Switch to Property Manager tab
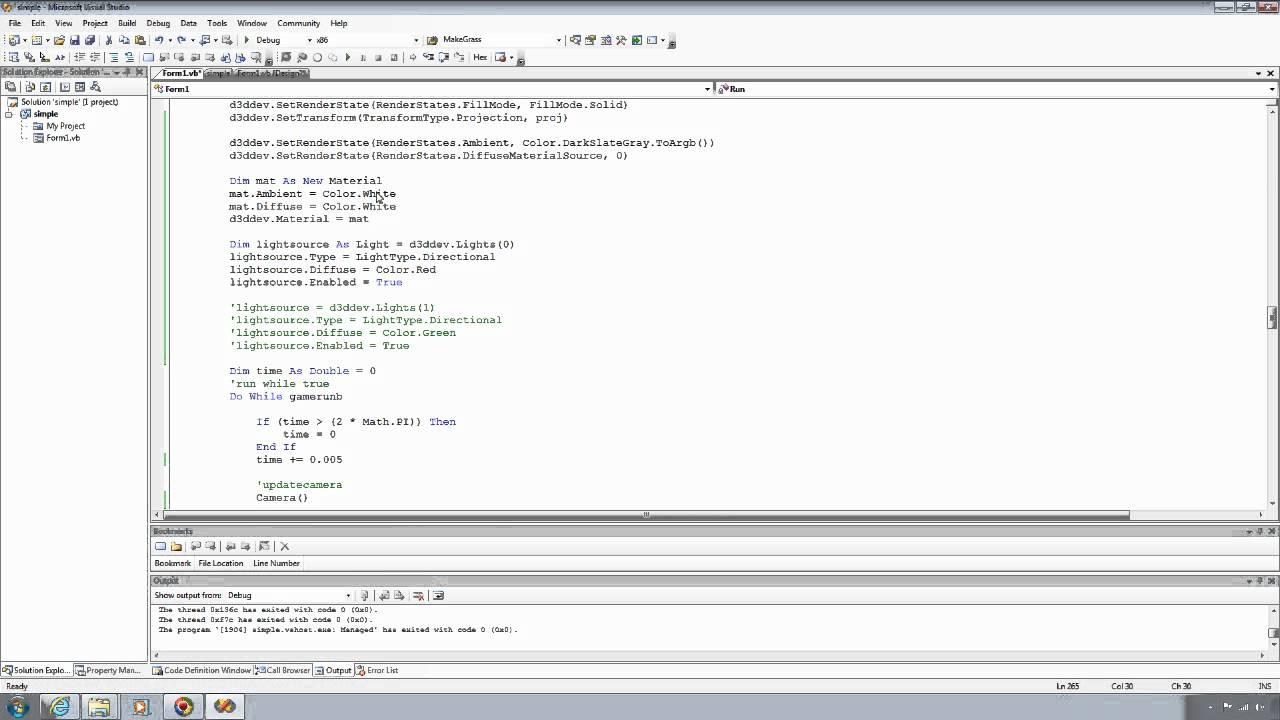 (x=108, y=670)
